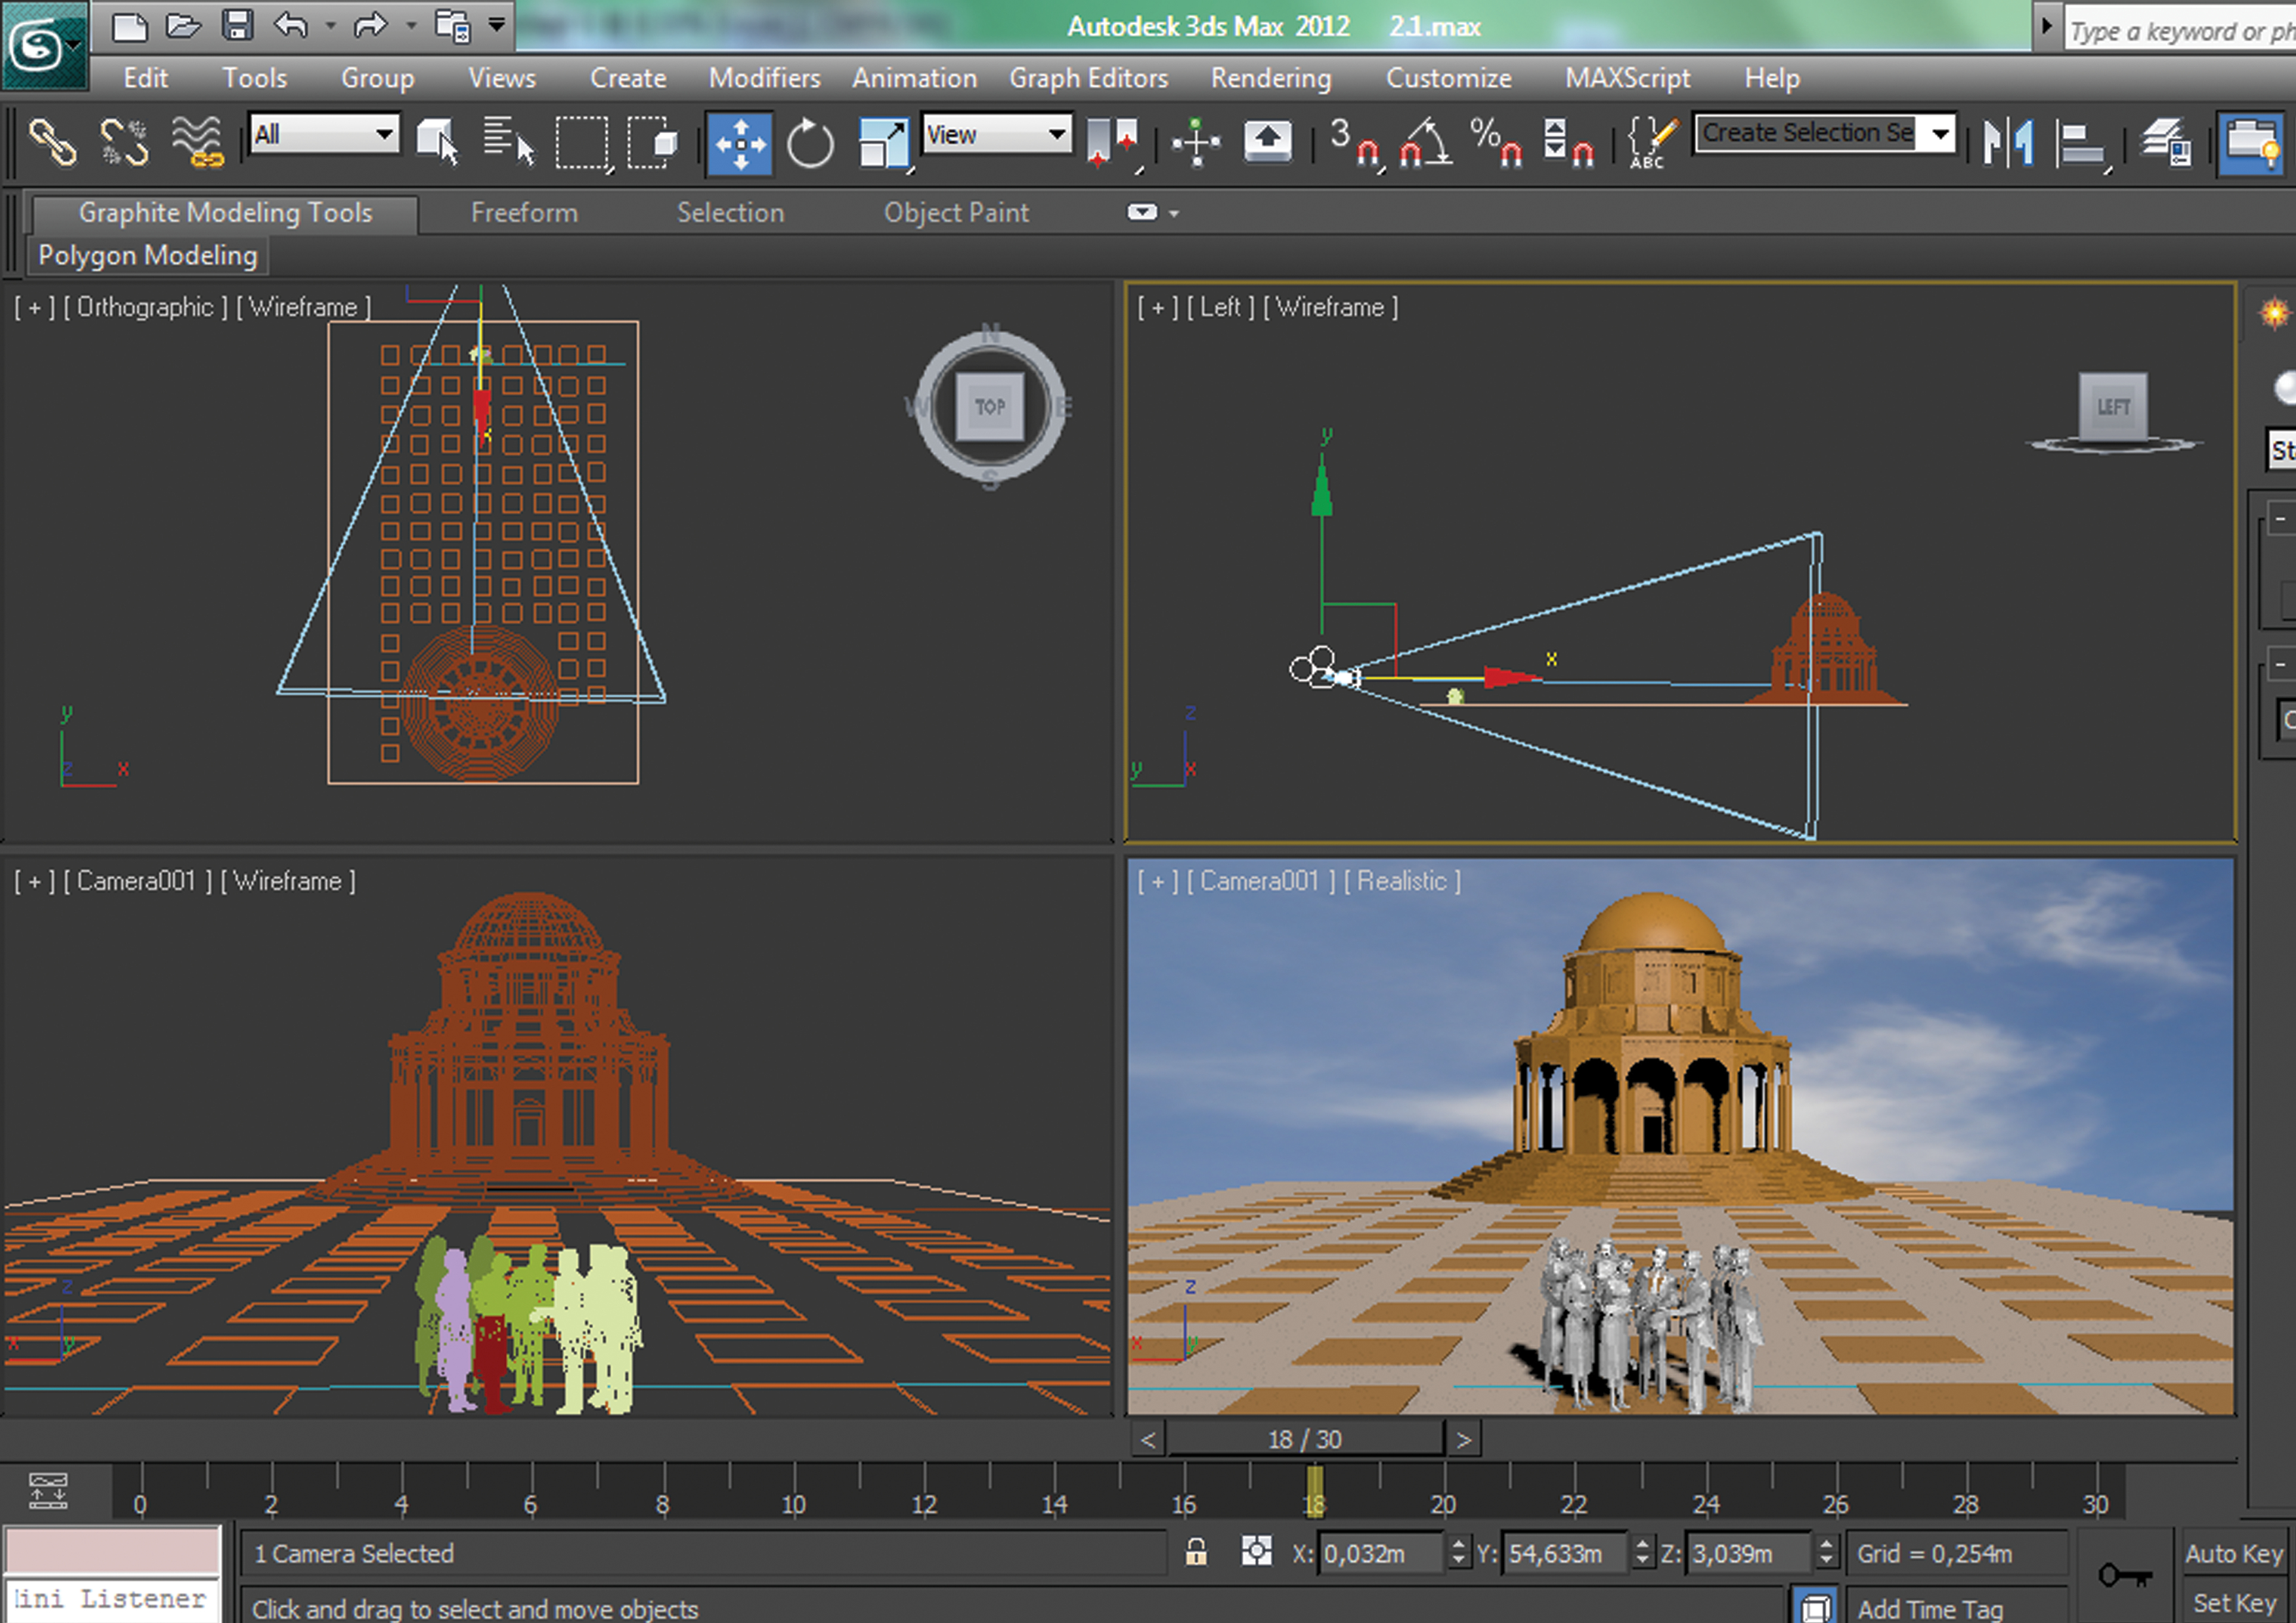The width and height of the screenshot is (2296, 1623).
Task: Open the Tools menu
Action: point(254,77)
